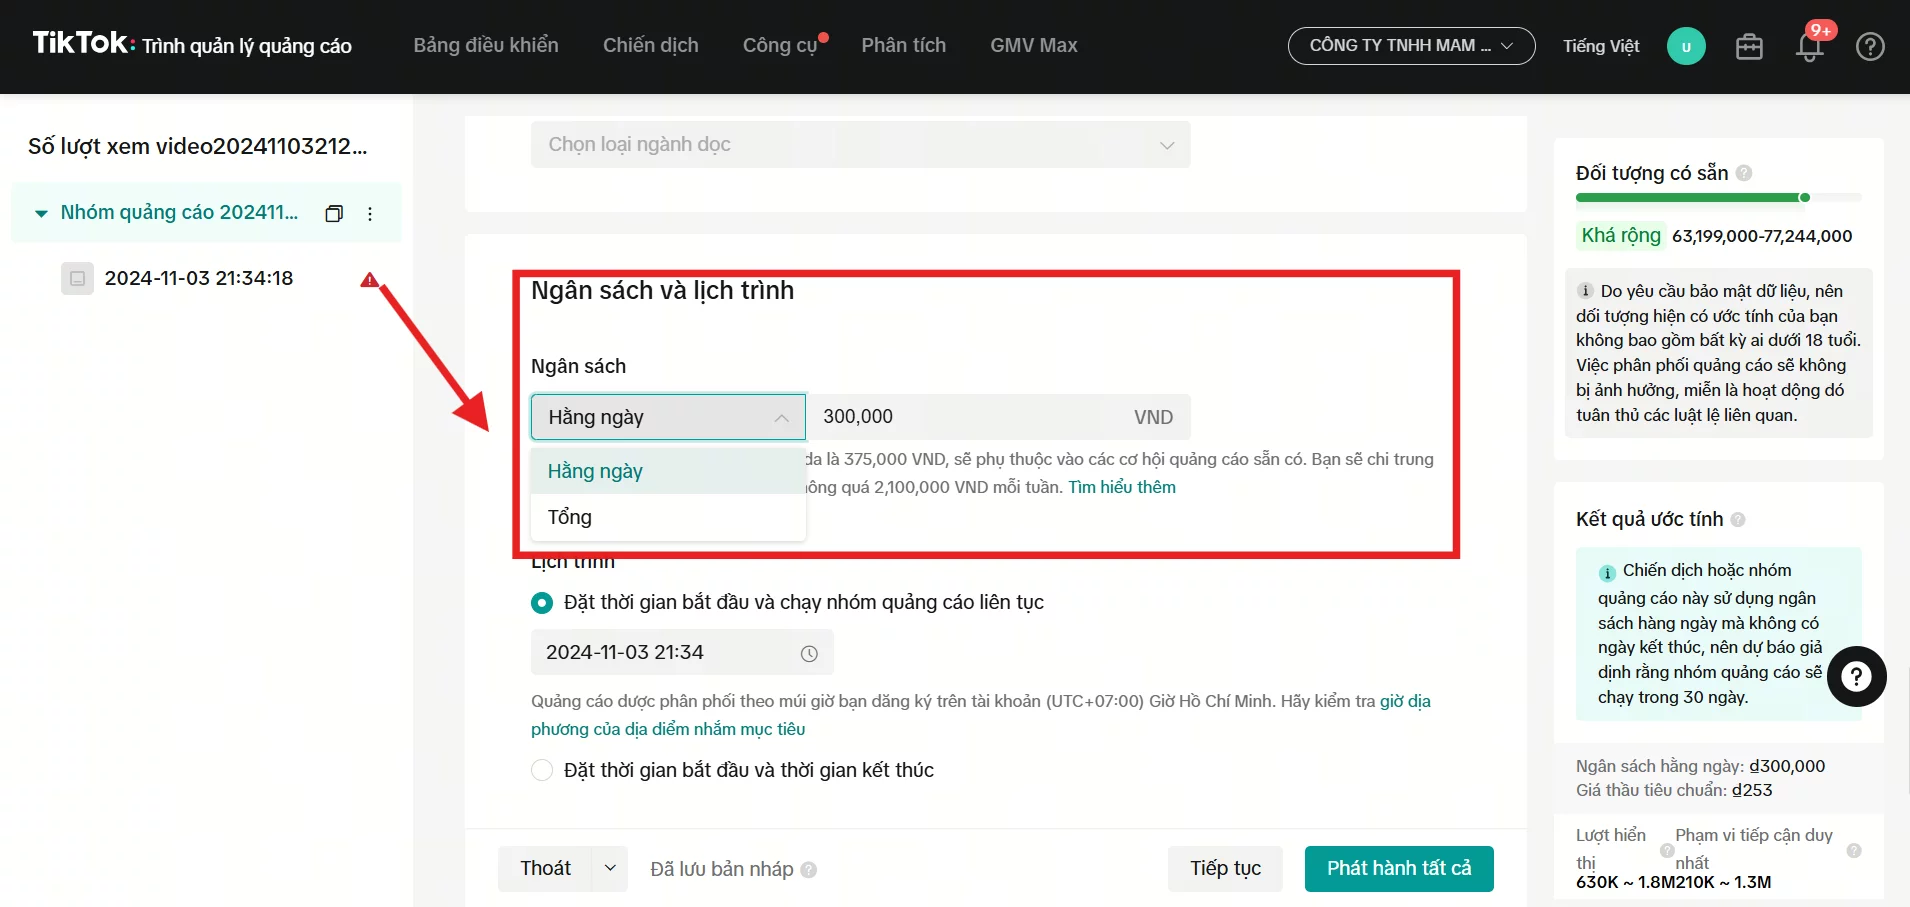
Task: Click the 2024-11-03 21:34 start time field
Action: coord(682,653)
